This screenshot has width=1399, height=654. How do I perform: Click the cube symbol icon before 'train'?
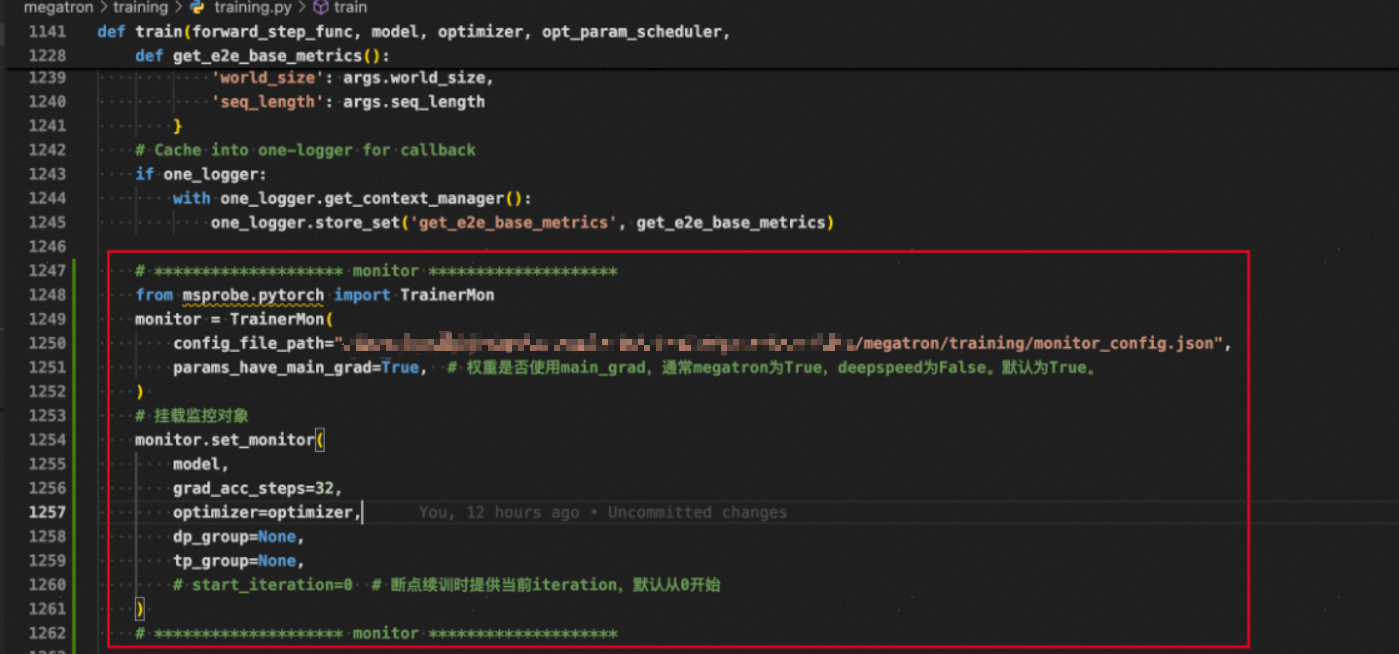coord(321,7)
